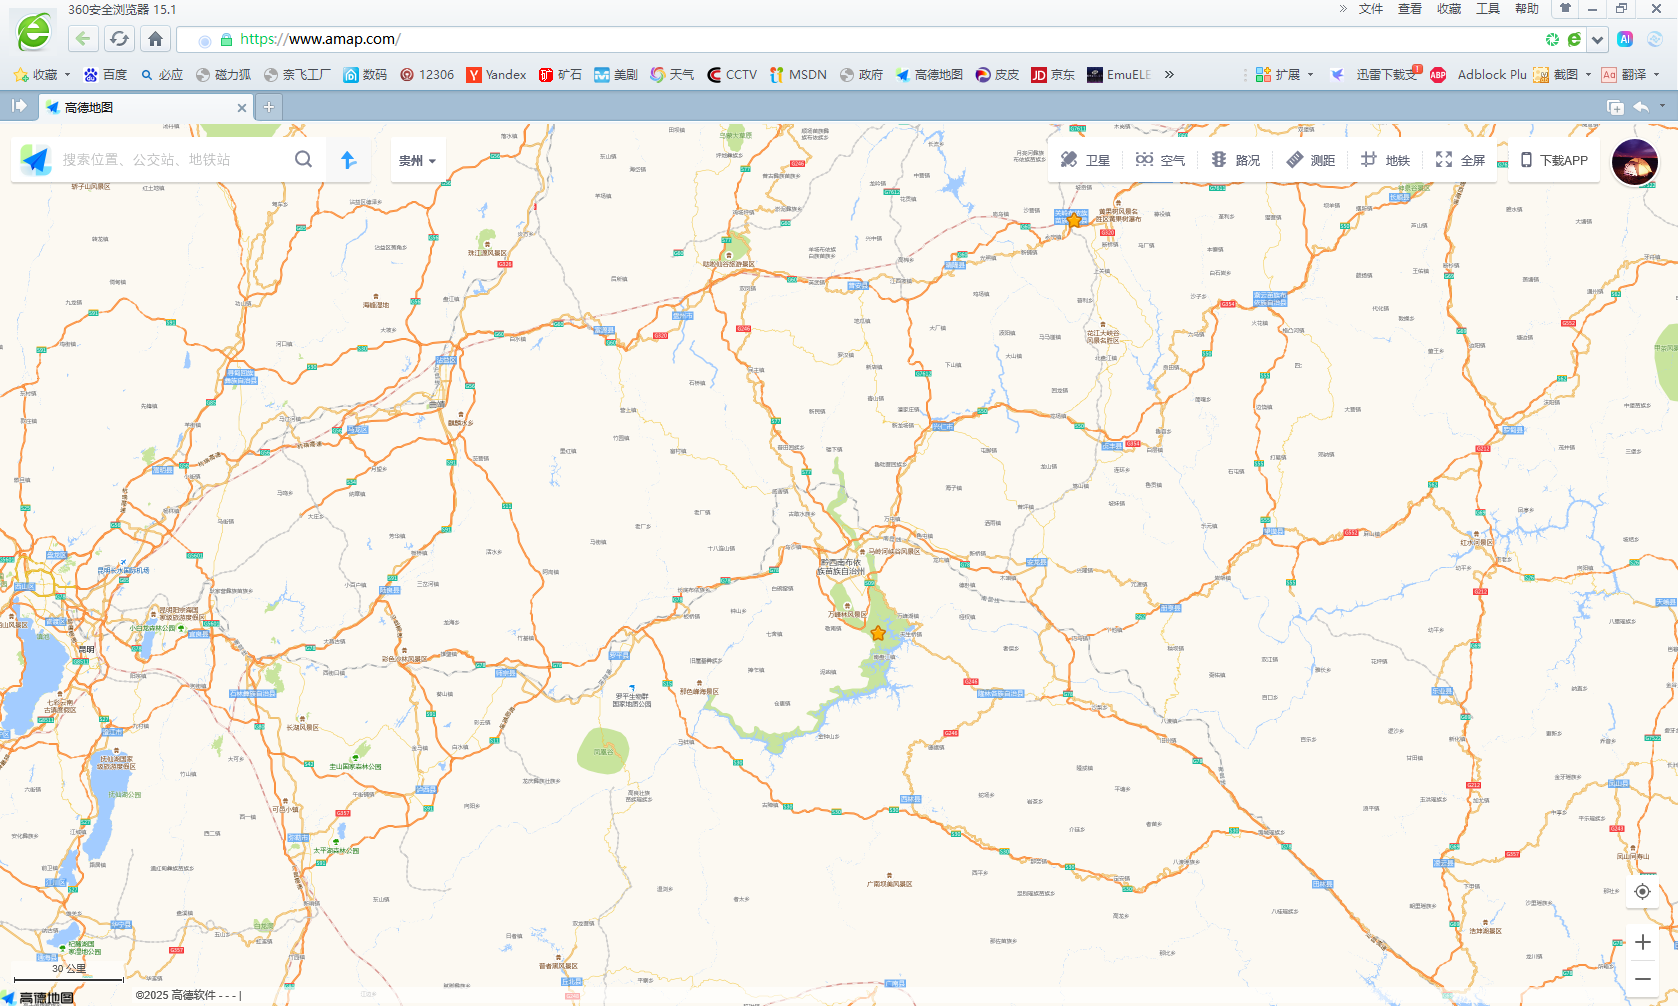
Task: Expand the 贵州 city selector dropdown
Action: [x=417, y=160]
